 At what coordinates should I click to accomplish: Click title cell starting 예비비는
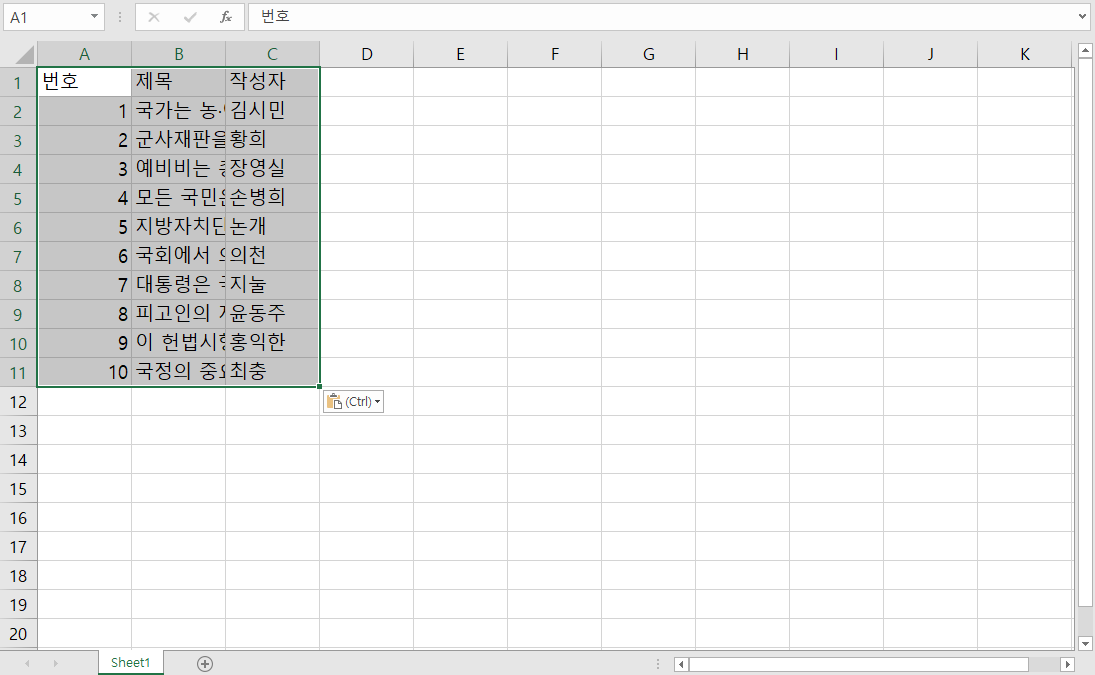pos(179,170)
